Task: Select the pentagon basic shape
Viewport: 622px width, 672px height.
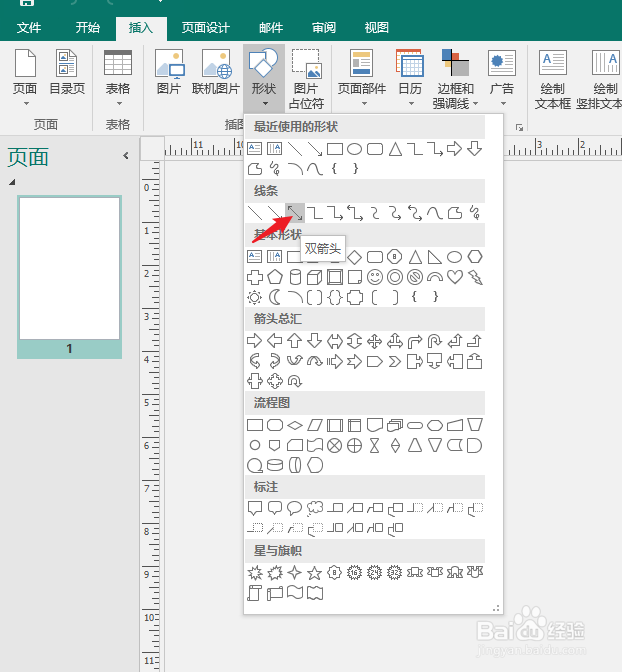Action: click(x=275, y=277)
